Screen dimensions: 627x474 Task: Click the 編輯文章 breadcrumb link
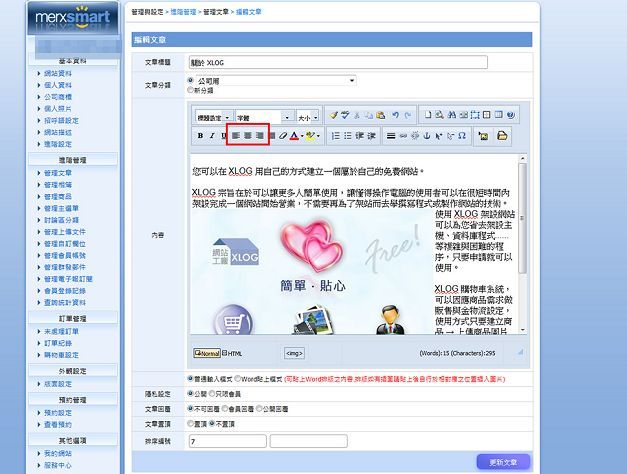coord(248,12)
